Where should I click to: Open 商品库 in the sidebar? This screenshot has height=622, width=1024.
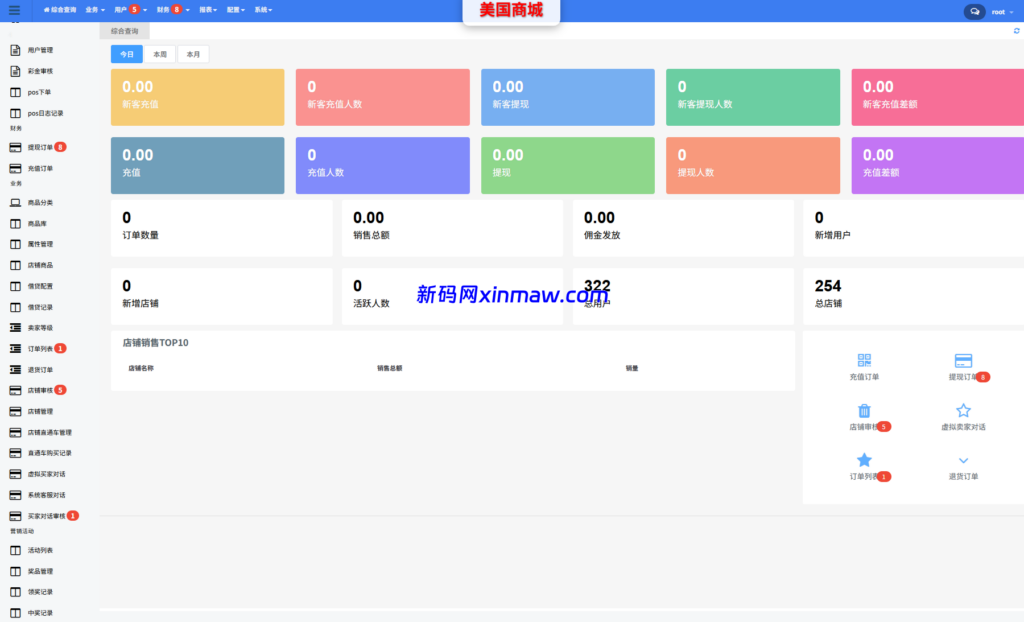click(37, 223)
